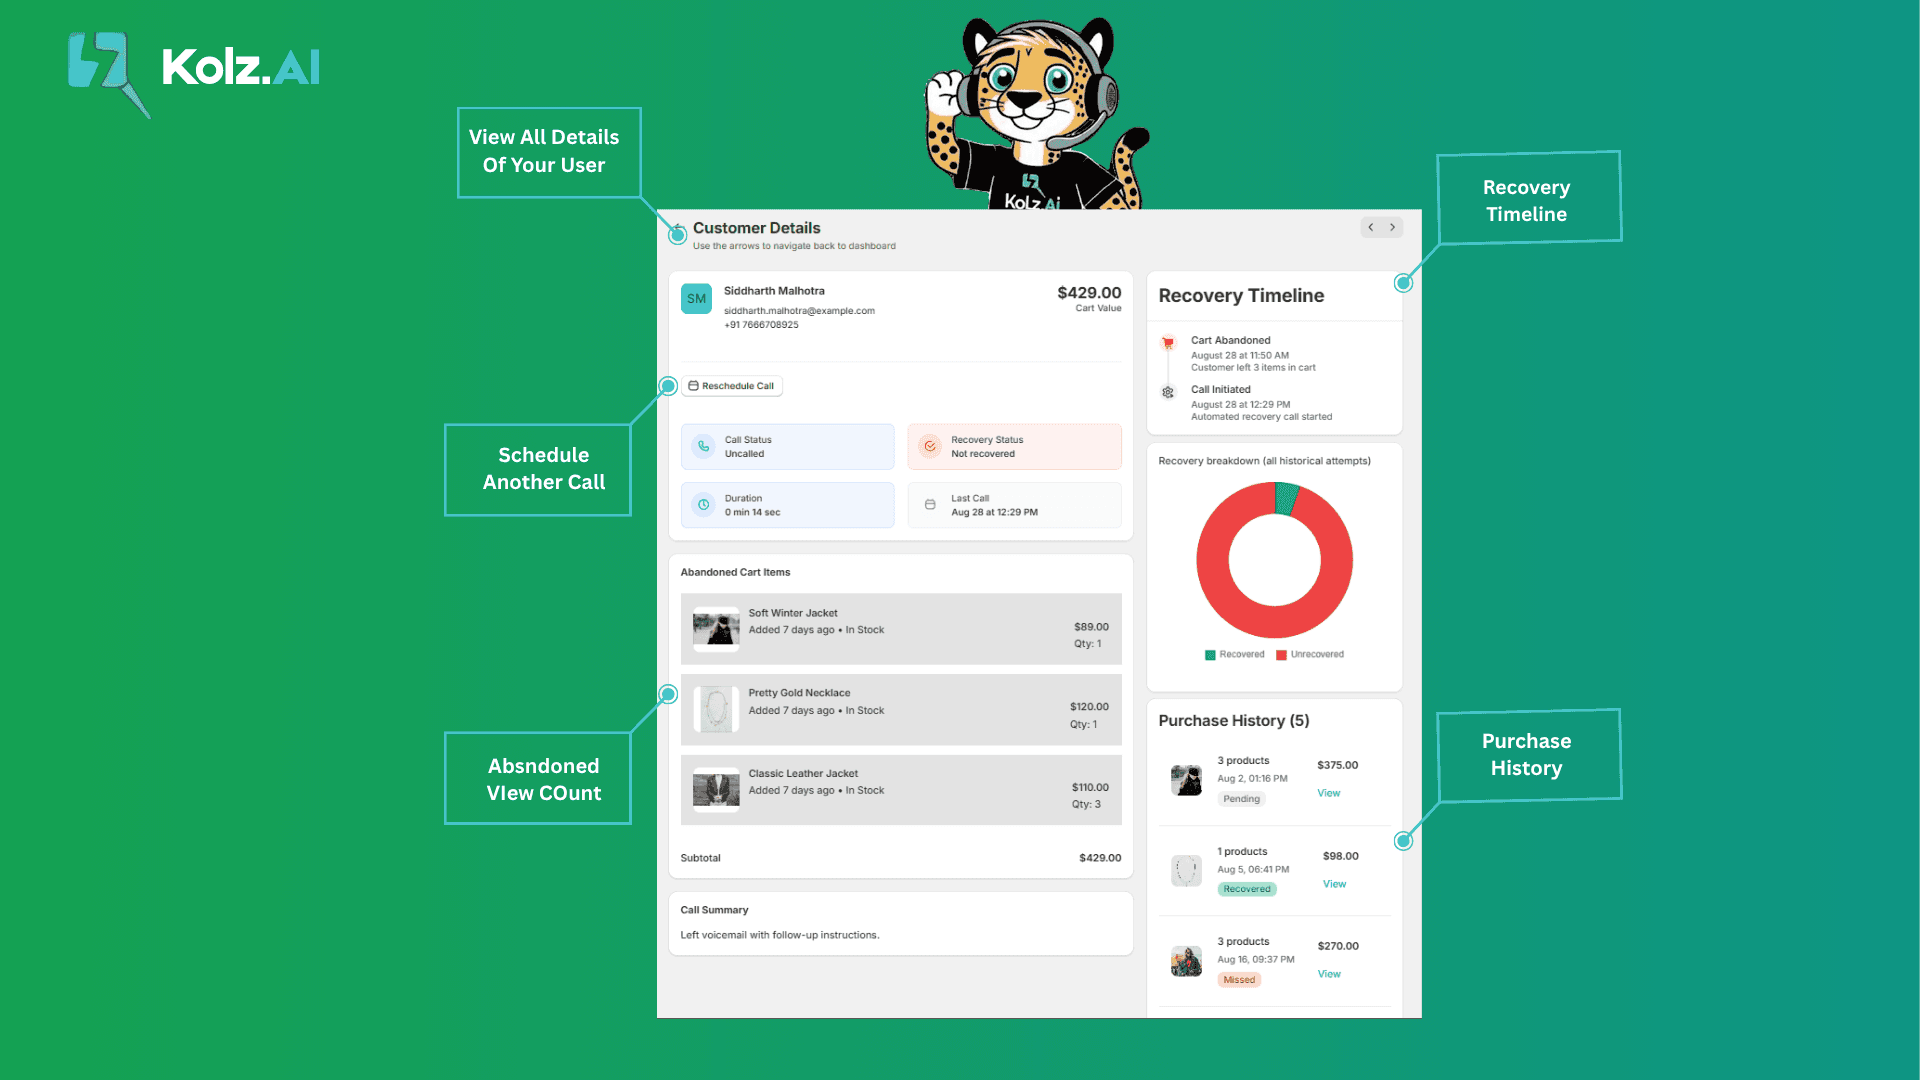Click the cart icon on Cart Abandoned event

click(x=1167, y=342)
